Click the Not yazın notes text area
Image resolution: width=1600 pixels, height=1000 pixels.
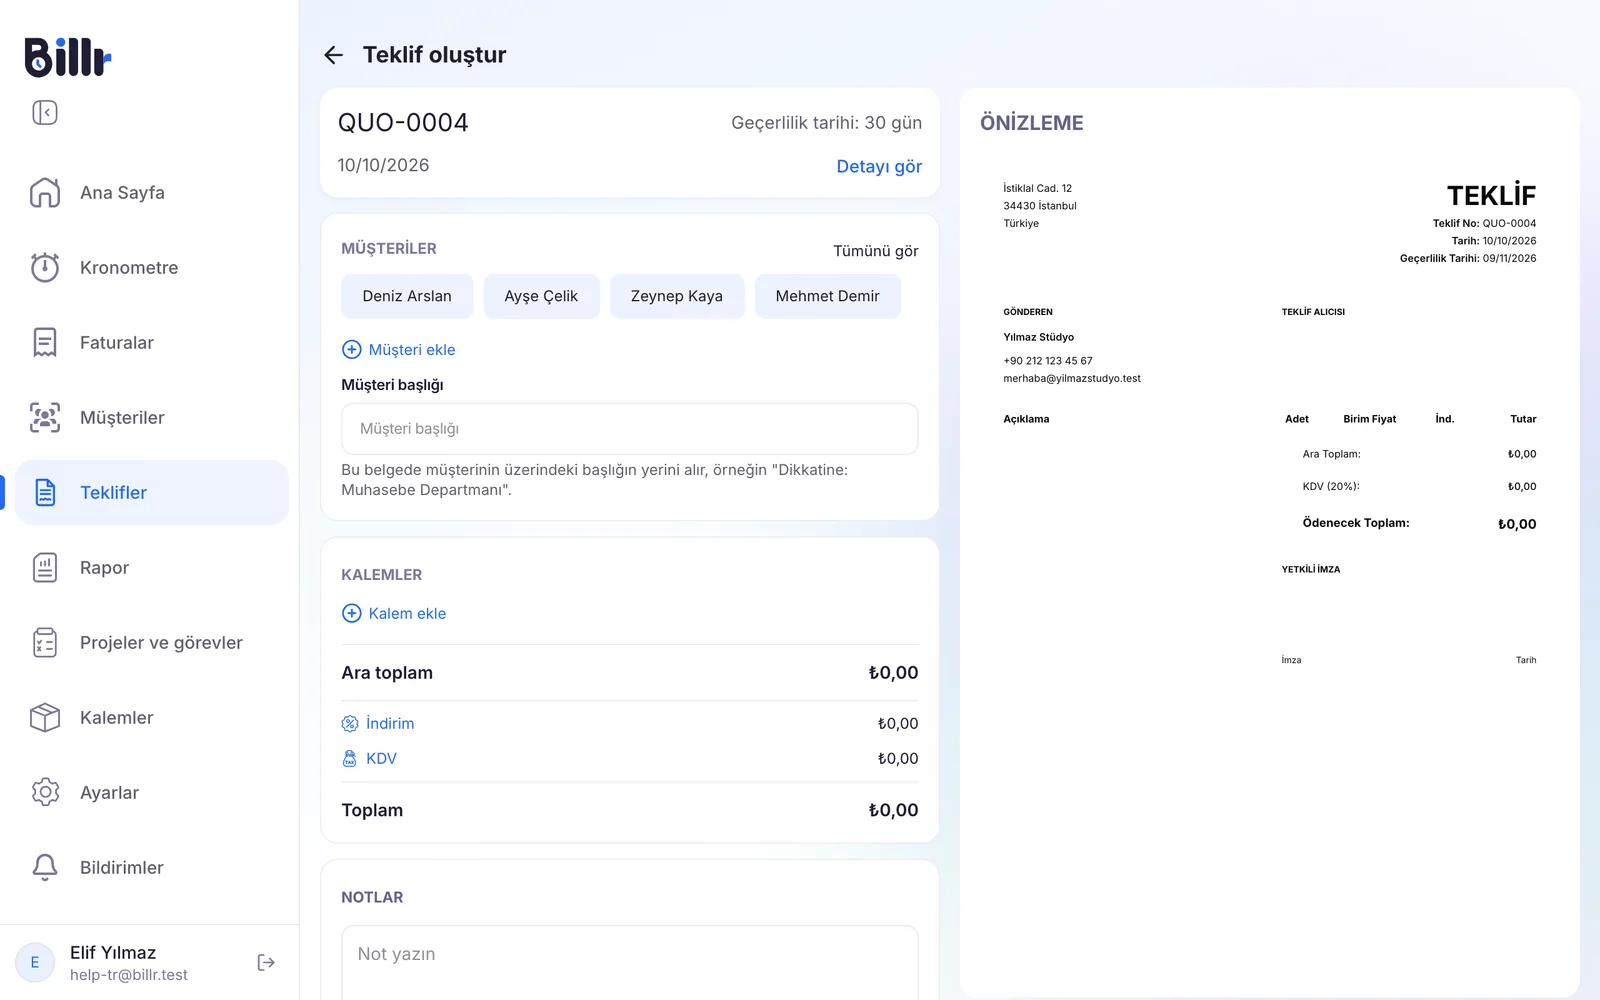[x=630, y=962]
